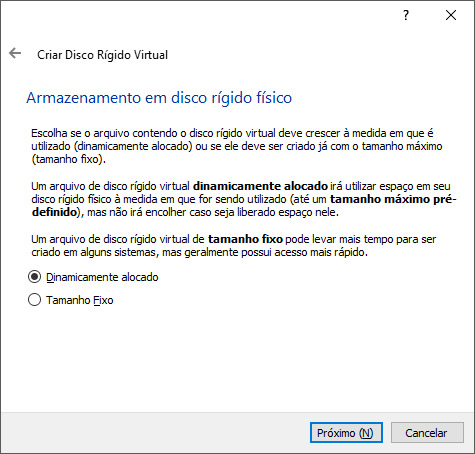
Task: Choose the Tamanho Fixo radio option
Action: (x=71, y=300)
